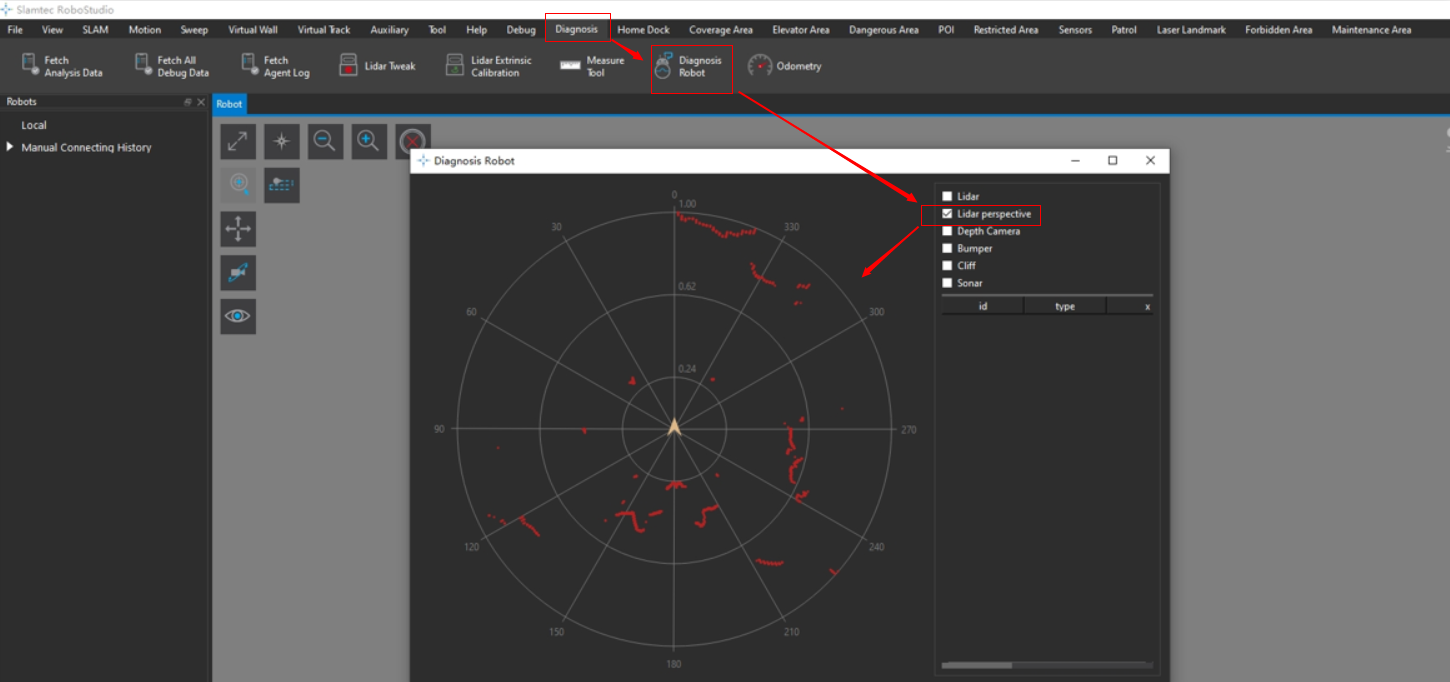Open the Auxiliary tab
Screen dimensions: 1450x682
point(389,30)
